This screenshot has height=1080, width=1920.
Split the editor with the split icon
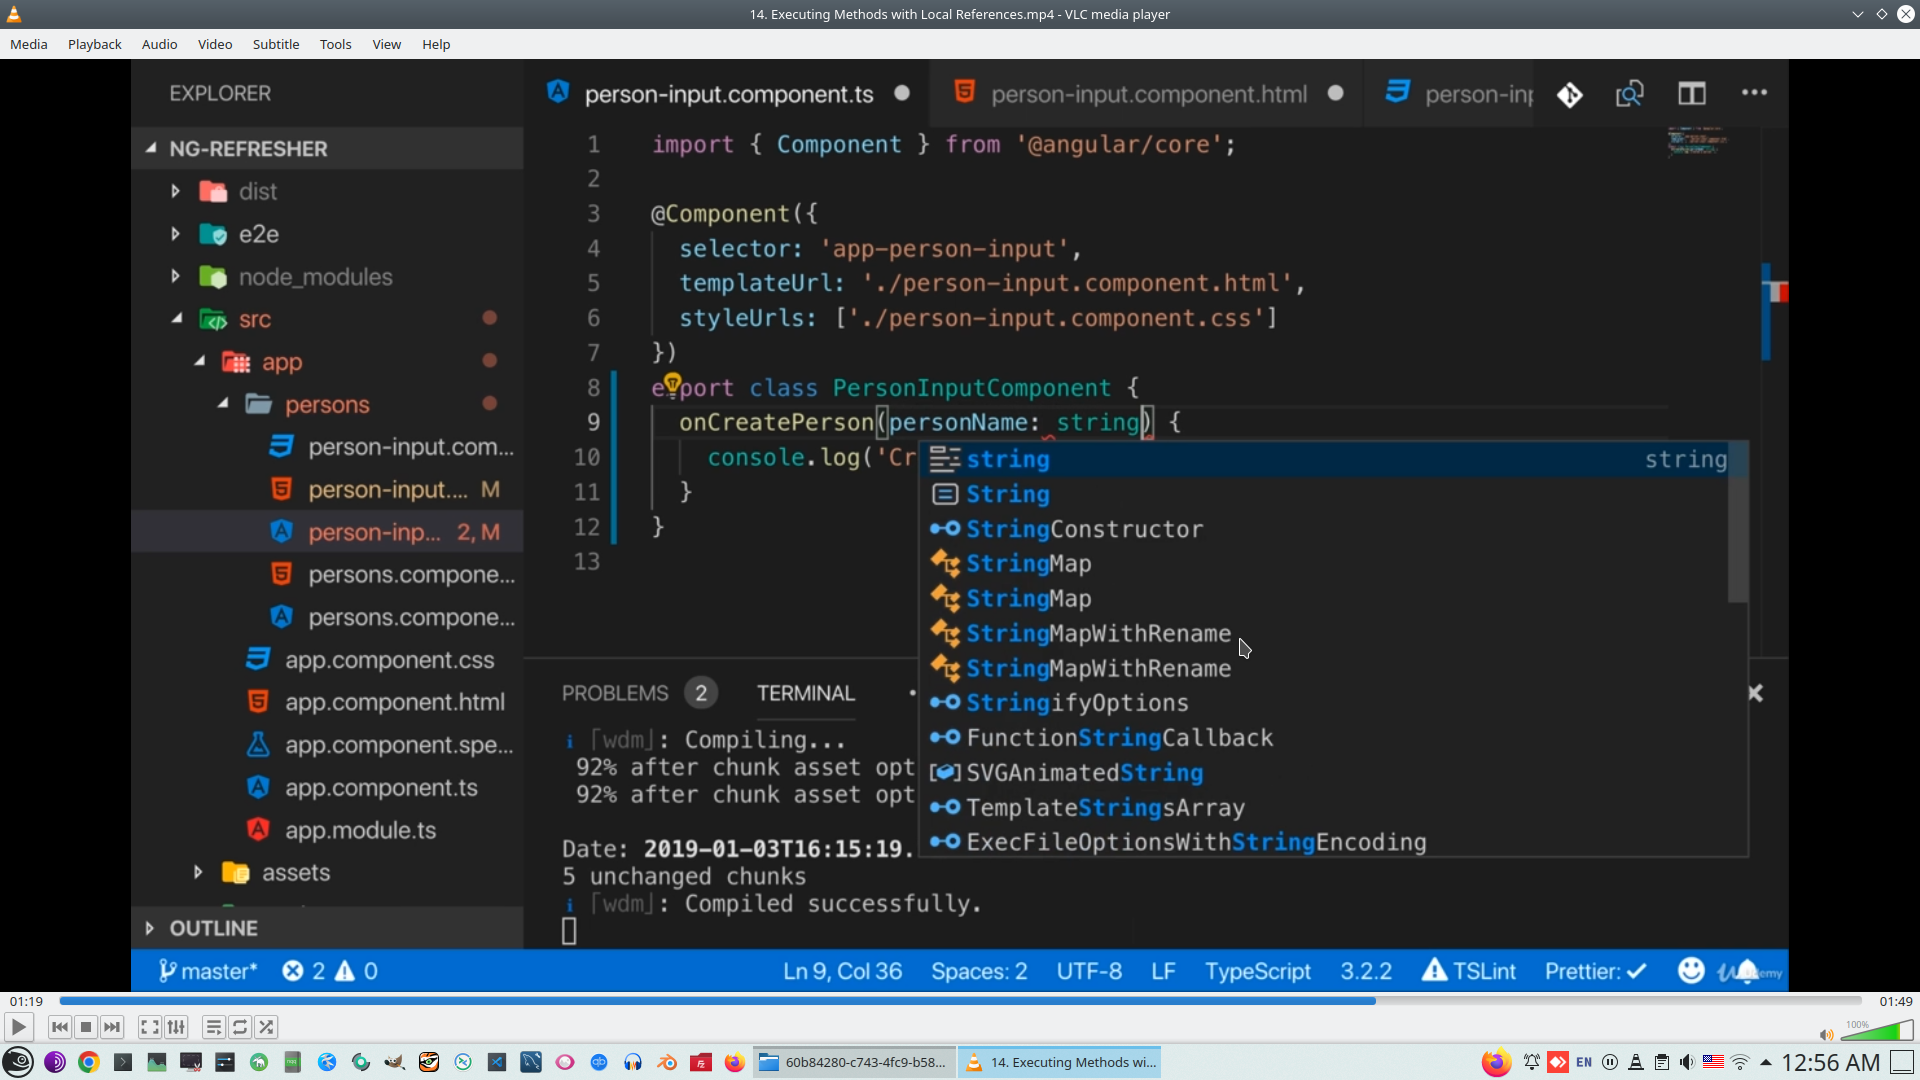pos(1693,93)
